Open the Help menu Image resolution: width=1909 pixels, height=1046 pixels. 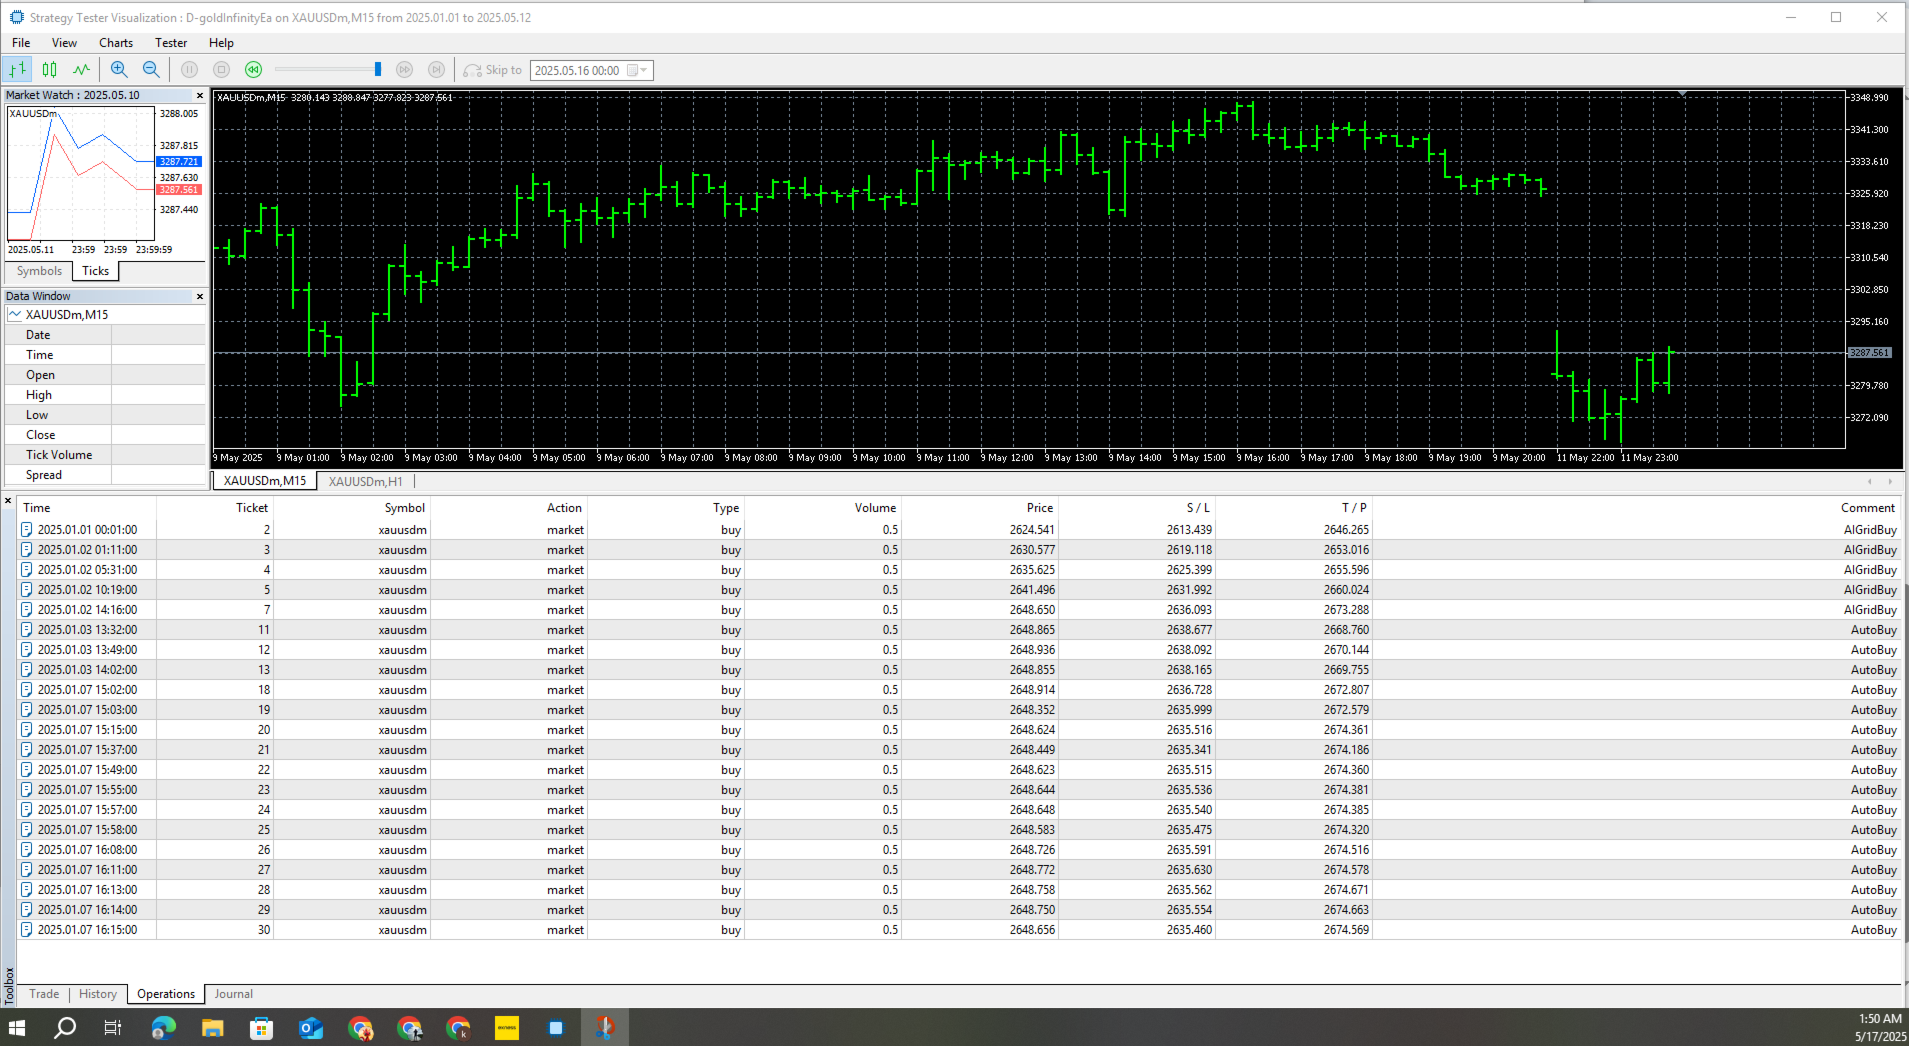pos(221,43)
